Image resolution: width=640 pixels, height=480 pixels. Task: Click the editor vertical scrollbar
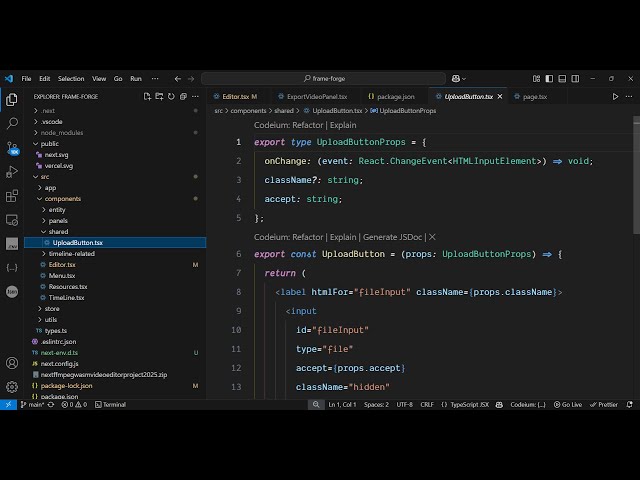(x=636, y=176)
